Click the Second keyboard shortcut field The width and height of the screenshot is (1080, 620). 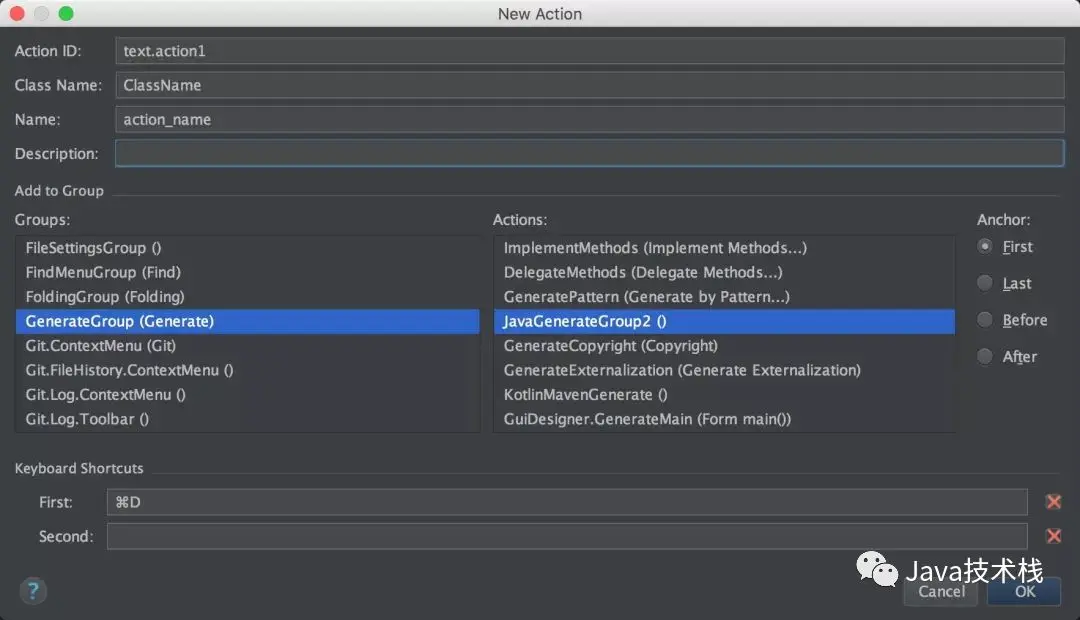click(x=567, y=537)
